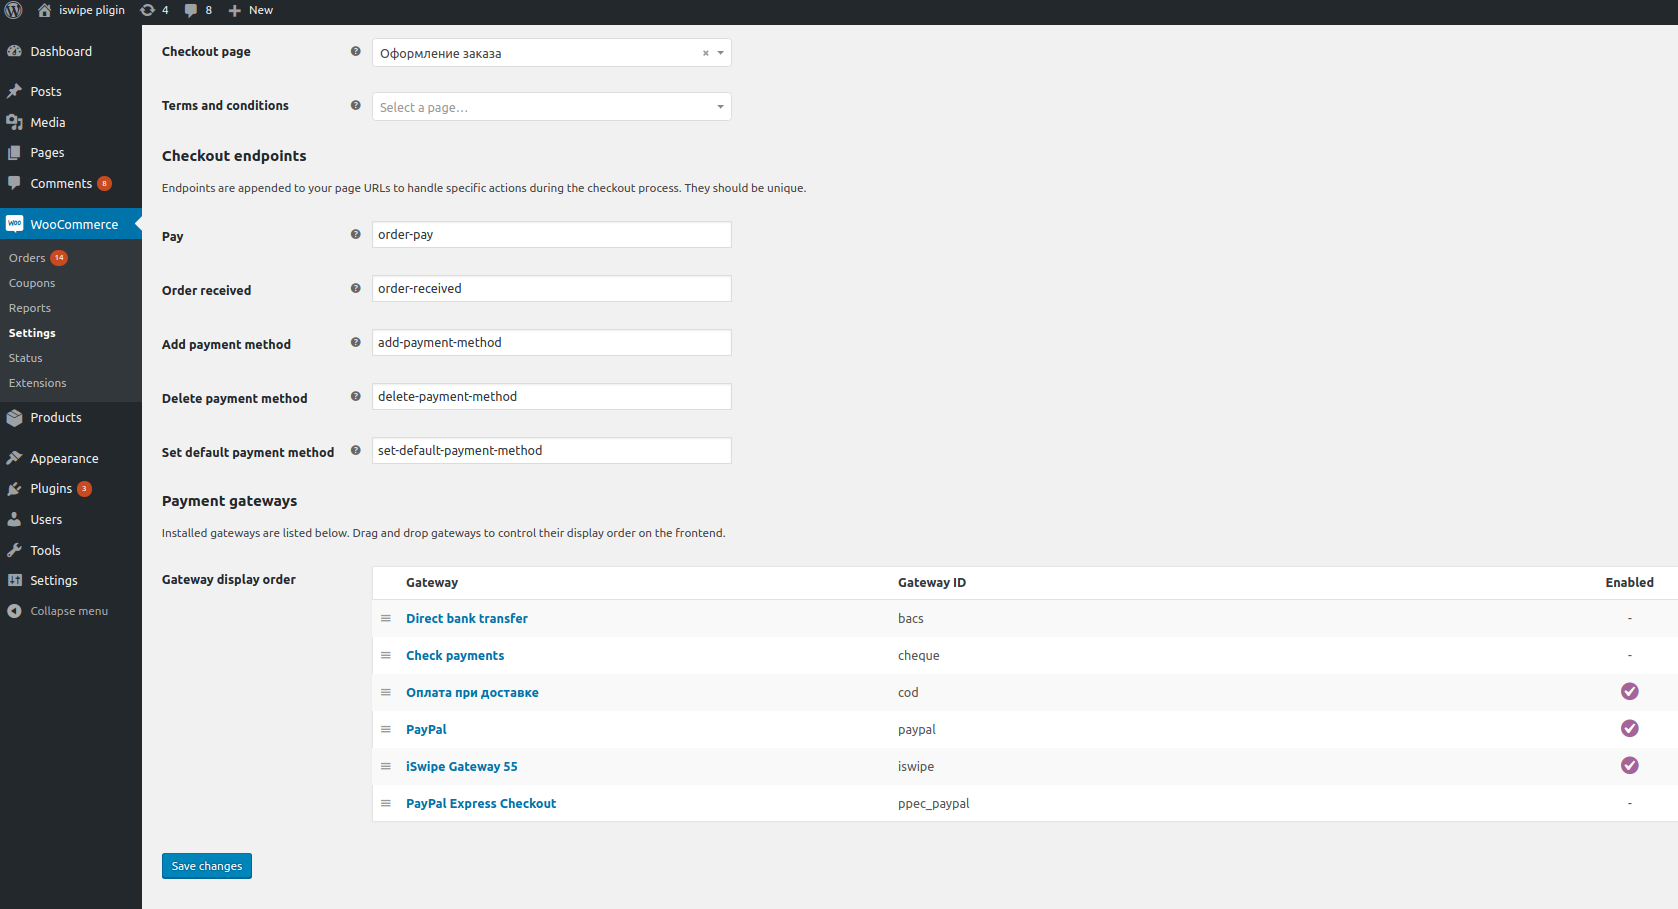Click the Comments icon in sidebar
This screenshot has height=909, width=1678.
coord(14,183)
